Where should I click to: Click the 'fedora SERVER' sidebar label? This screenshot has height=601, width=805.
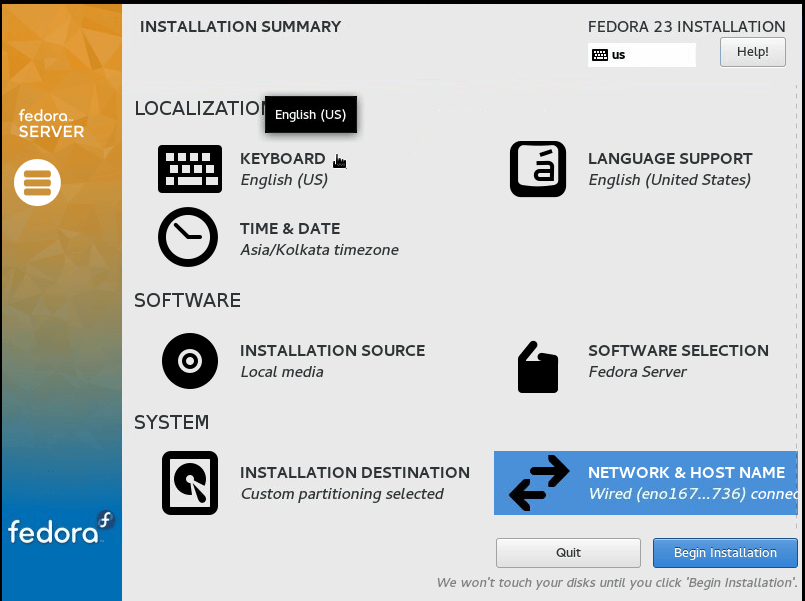[51, 124]
